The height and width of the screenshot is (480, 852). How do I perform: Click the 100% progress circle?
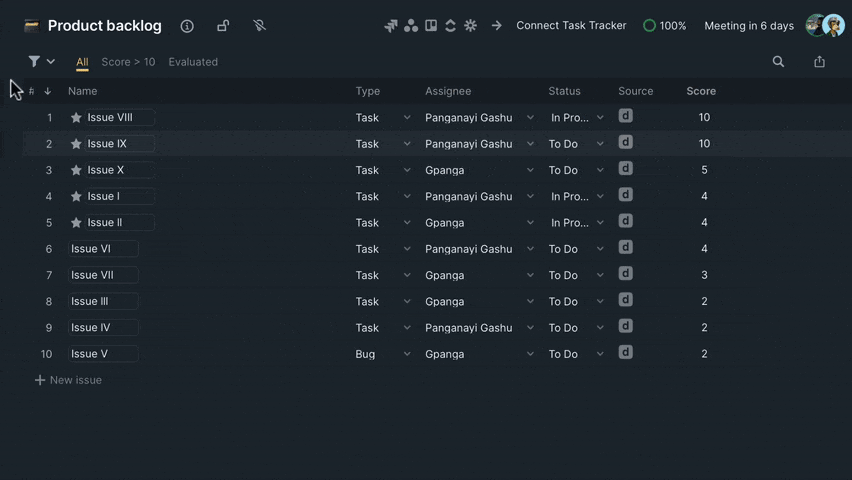649,26
